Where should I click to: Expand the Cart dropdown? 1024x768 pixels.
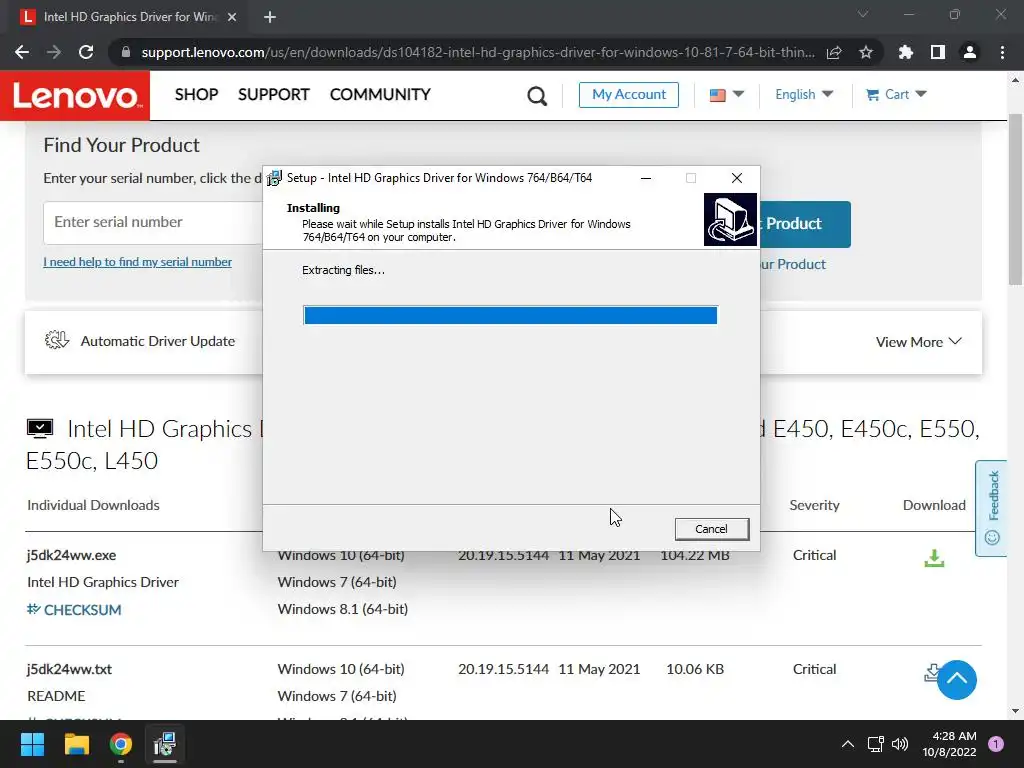point(921,94)
